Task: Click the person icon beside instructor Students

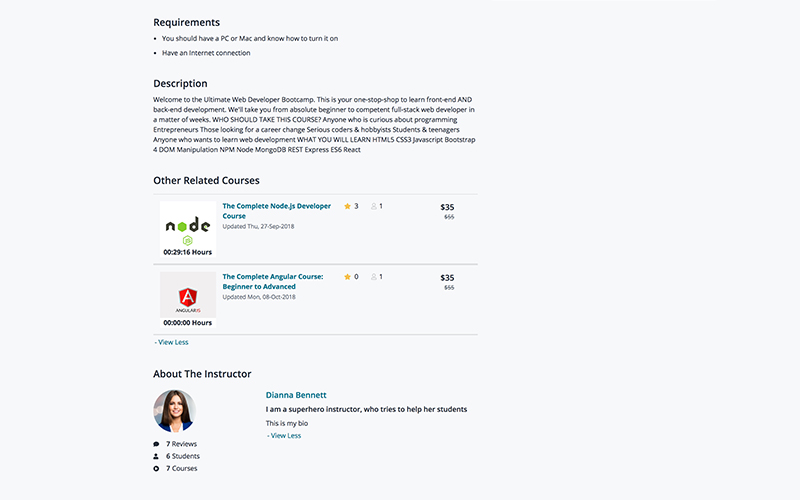Action: coord(156,456)
